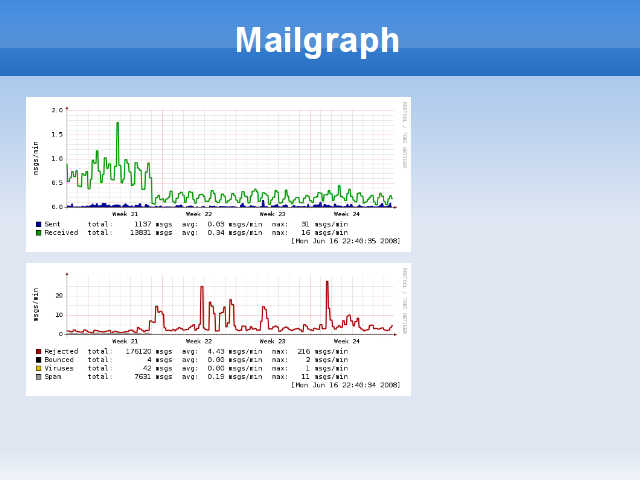Click 'Week 22' label on the bottom graph
Viewport: 640px width, 480px height.
(x=199, y=341)
